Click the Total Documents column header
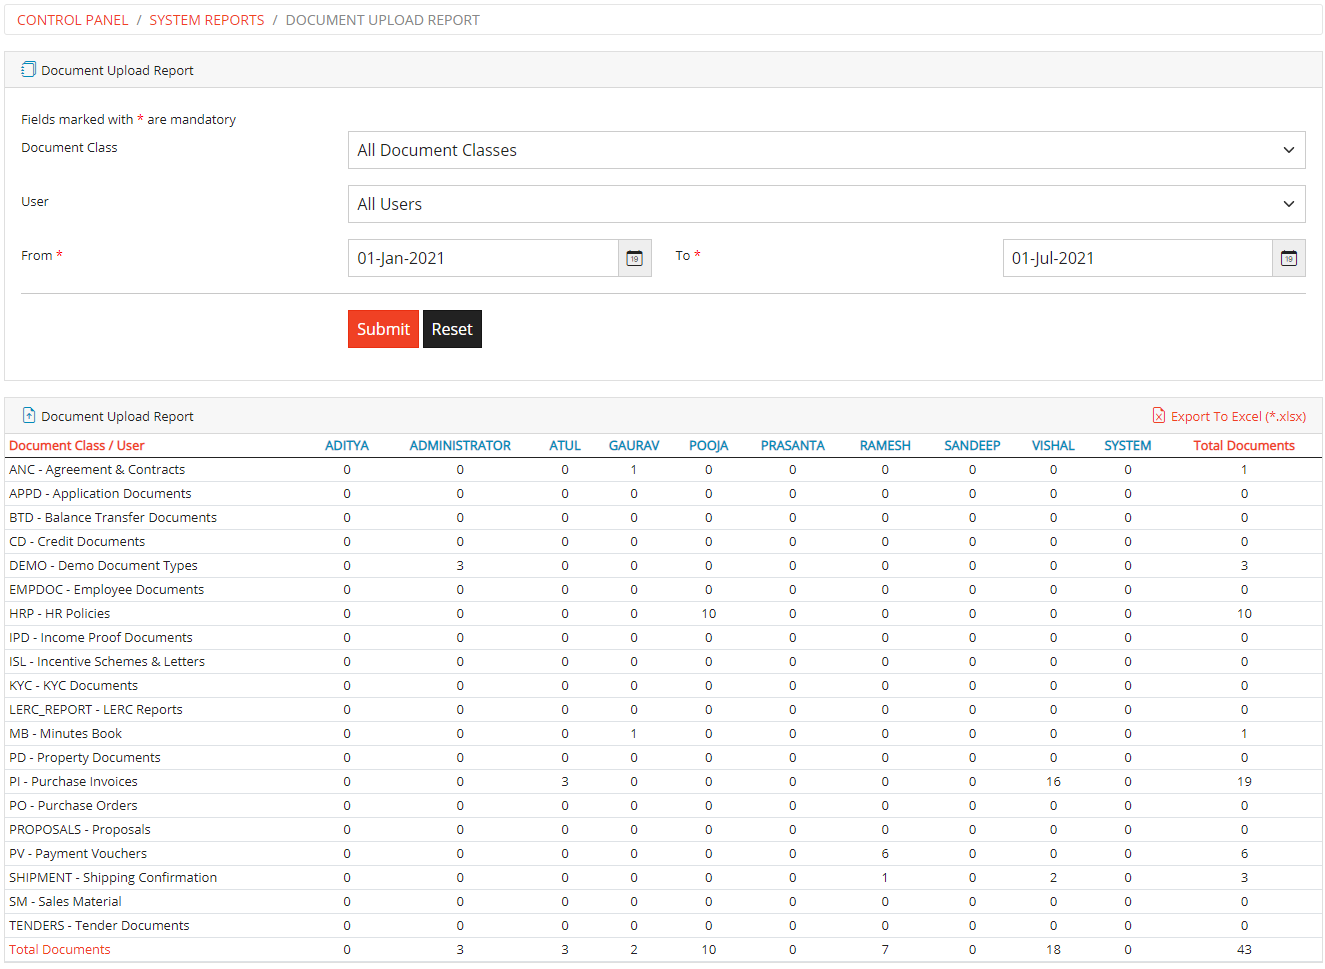Screen dimensions: 1325x969 [x=1244, y=446]
